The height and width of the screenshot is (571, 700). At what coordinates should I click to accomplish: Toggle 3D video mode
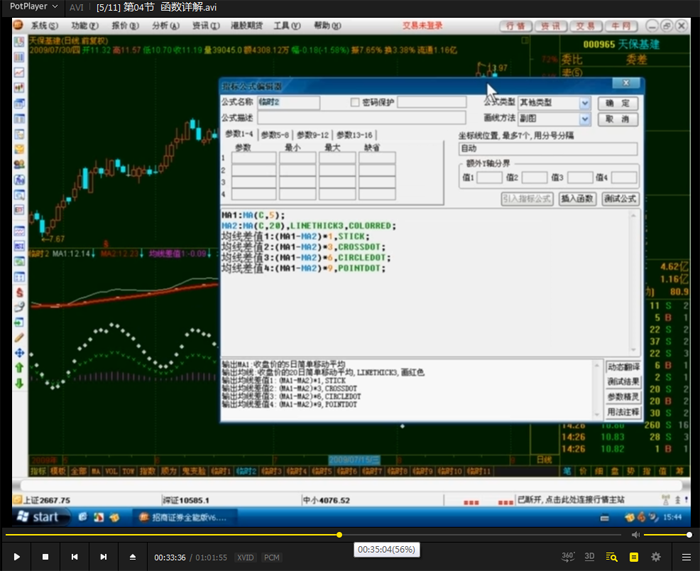(x=589, y=556)
